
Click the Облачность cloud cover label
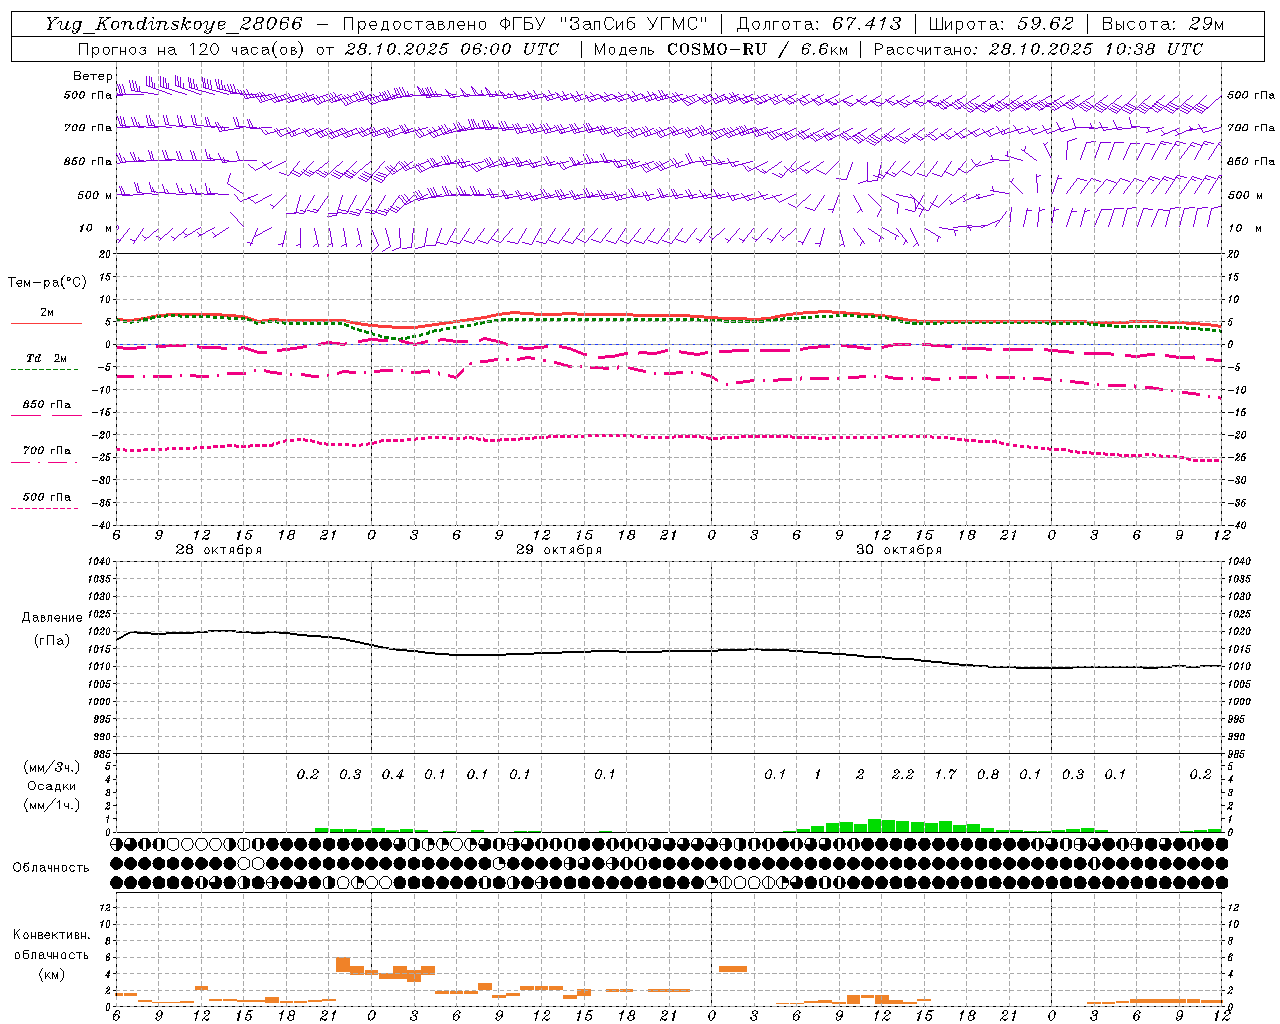tap(51, 868)
